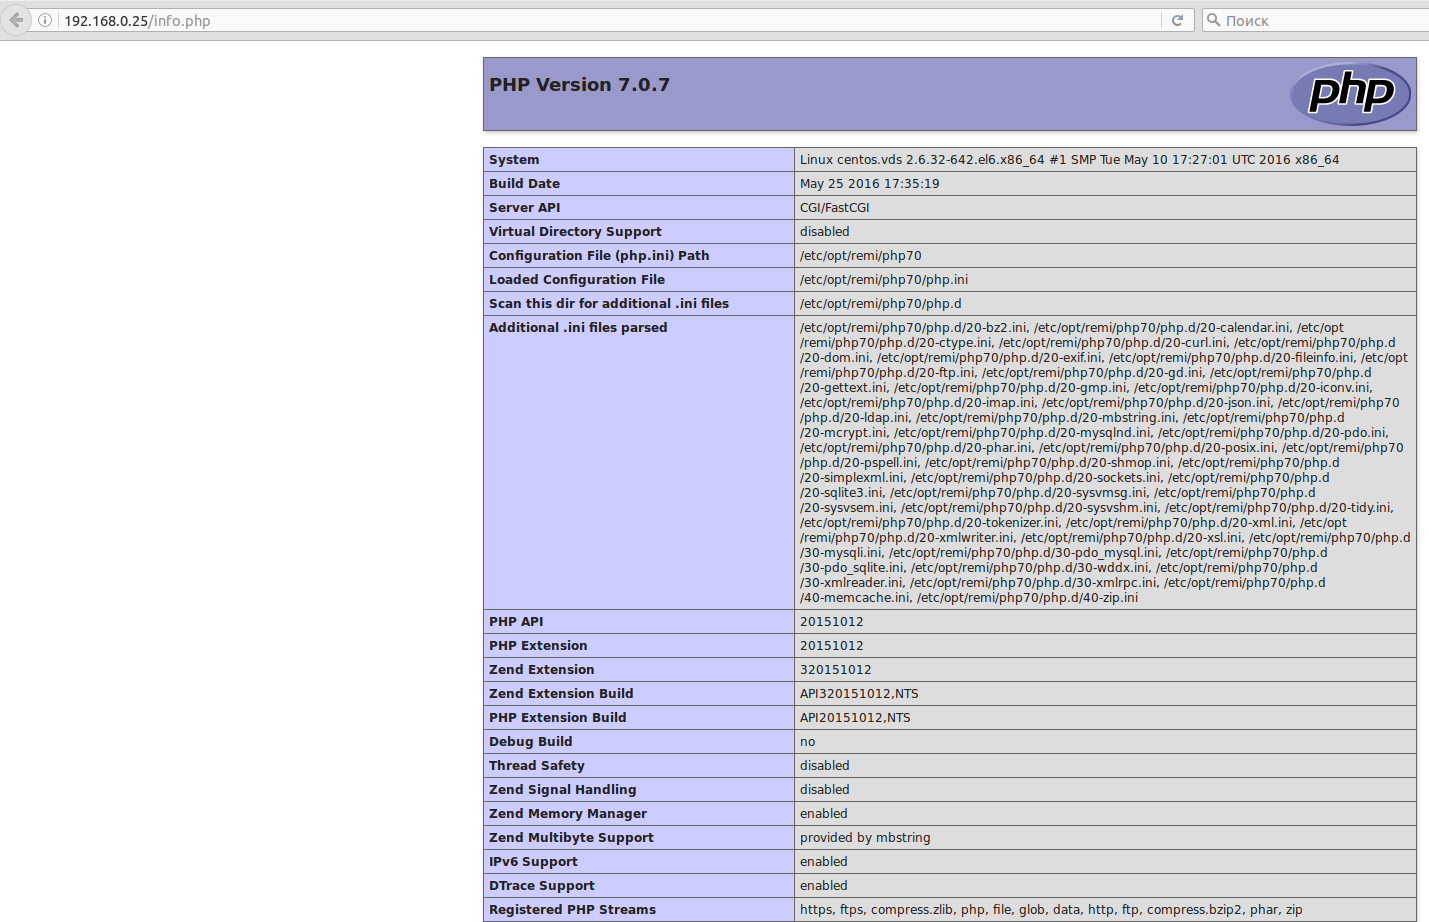Image resolution: width=1429 pixels, height=922 pixels.
Task: Click the Build Date label
Action: 524,184
